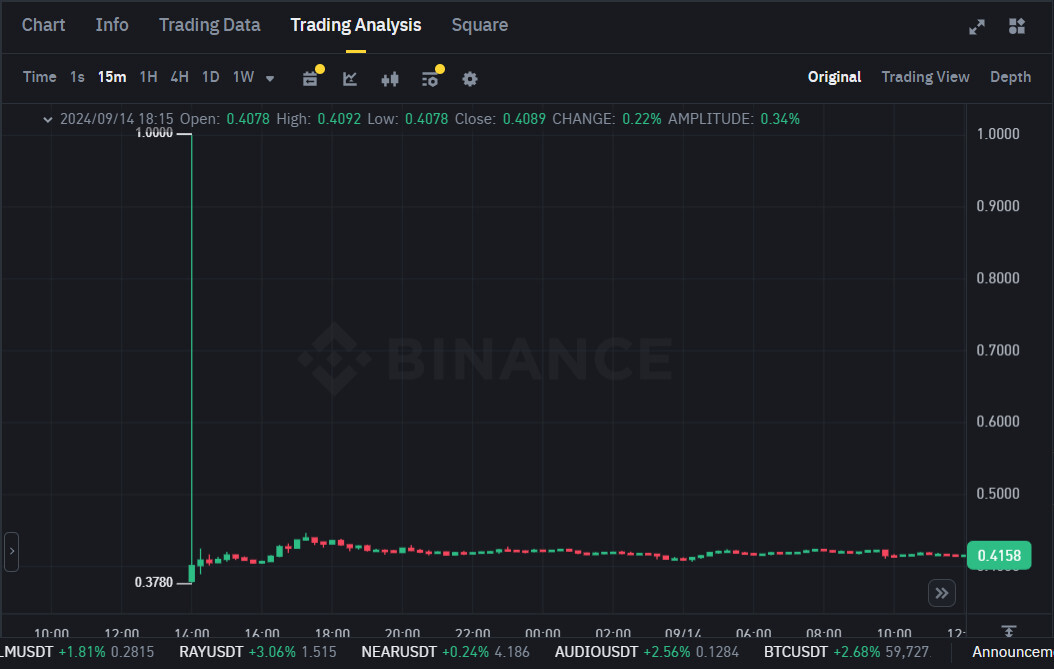Switch chart to 1s interval

coord(77,77)
